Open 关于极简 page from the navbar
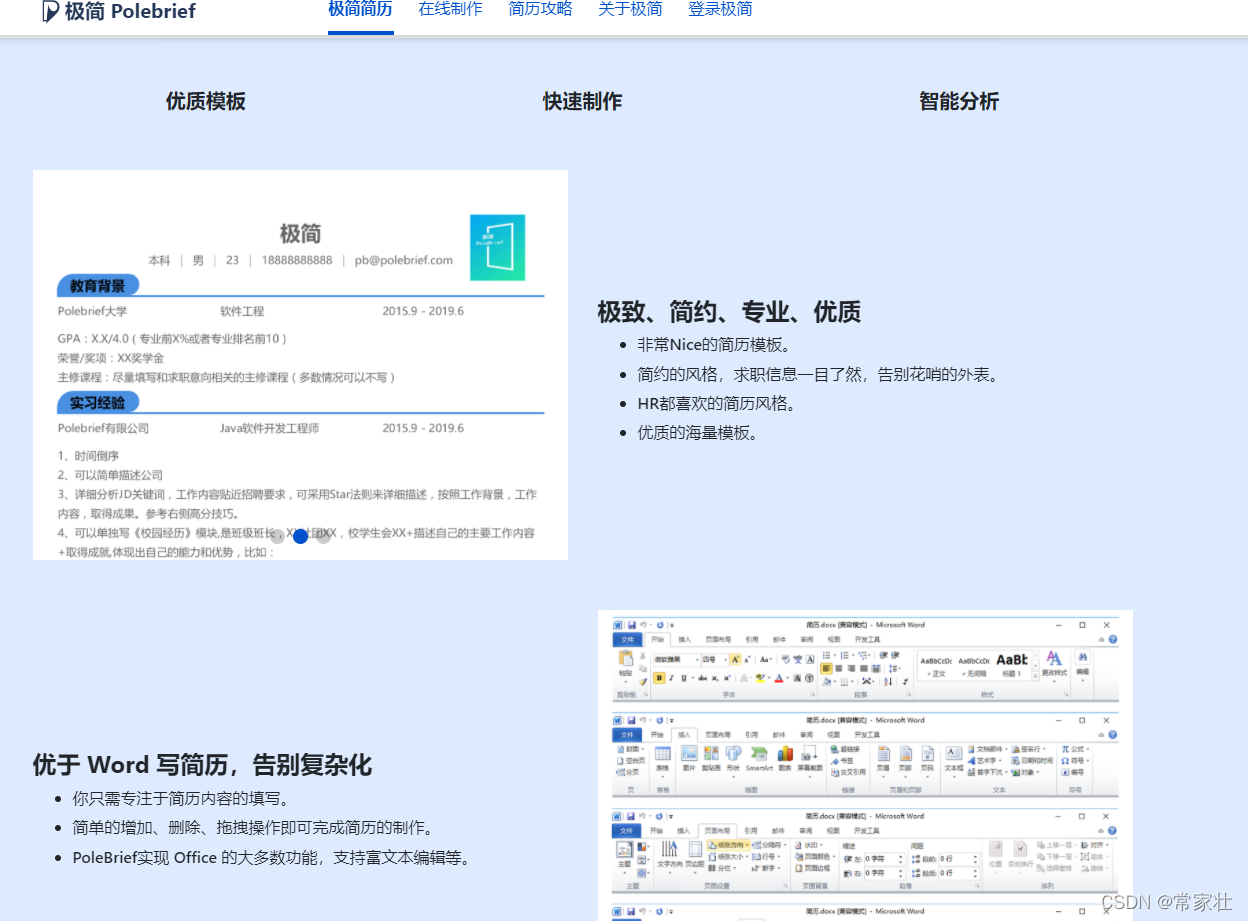 pyautogui.click(x=630, y=10)
